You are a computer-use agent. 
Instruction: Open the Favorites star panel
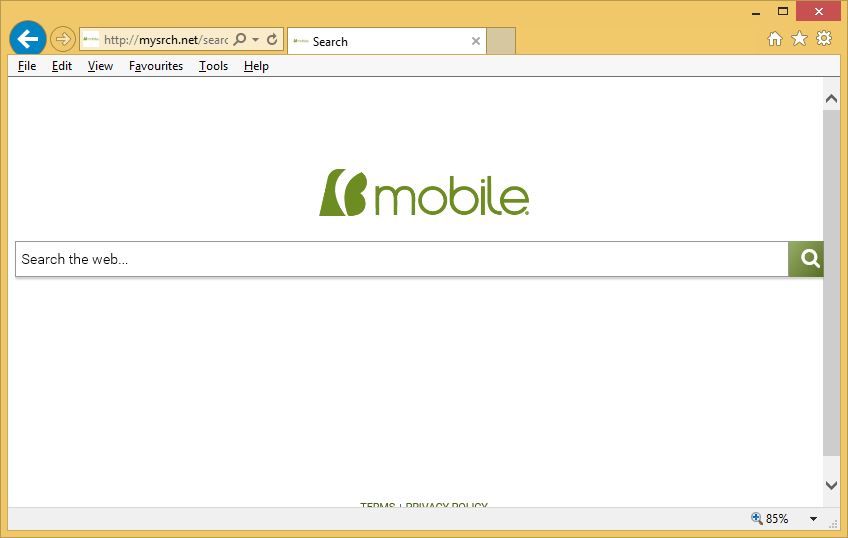coord(799,39)
